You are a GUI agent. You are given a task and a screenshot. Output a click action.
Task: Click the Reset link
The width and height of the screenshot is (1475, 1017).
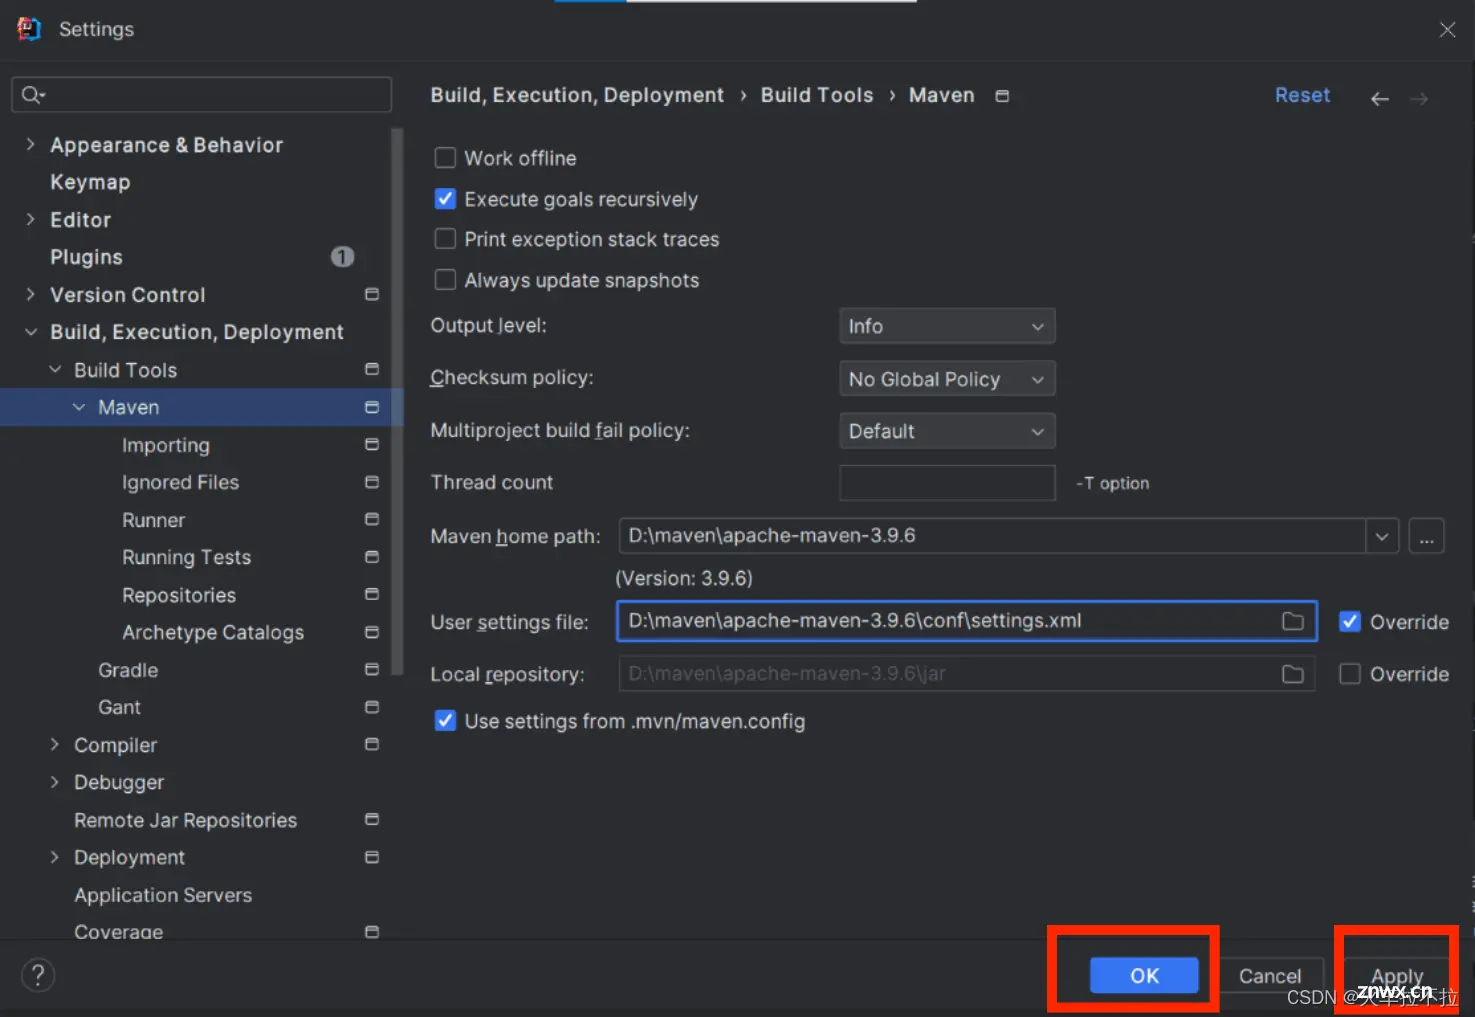1302,95
